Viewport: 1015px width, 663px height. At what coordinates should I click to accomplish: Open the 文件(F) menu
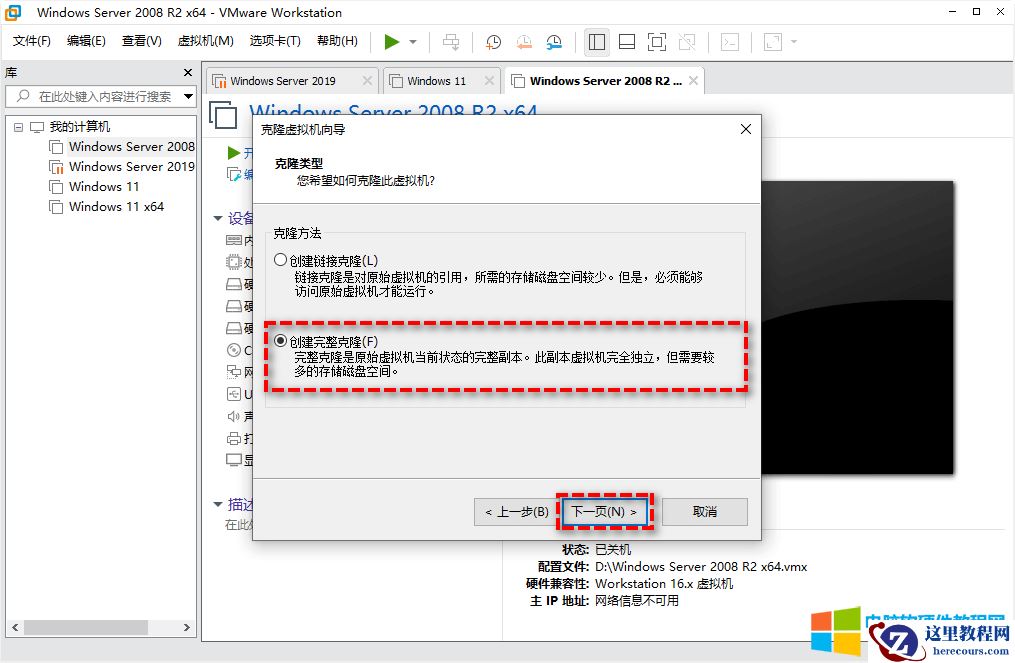click(31, 41)
